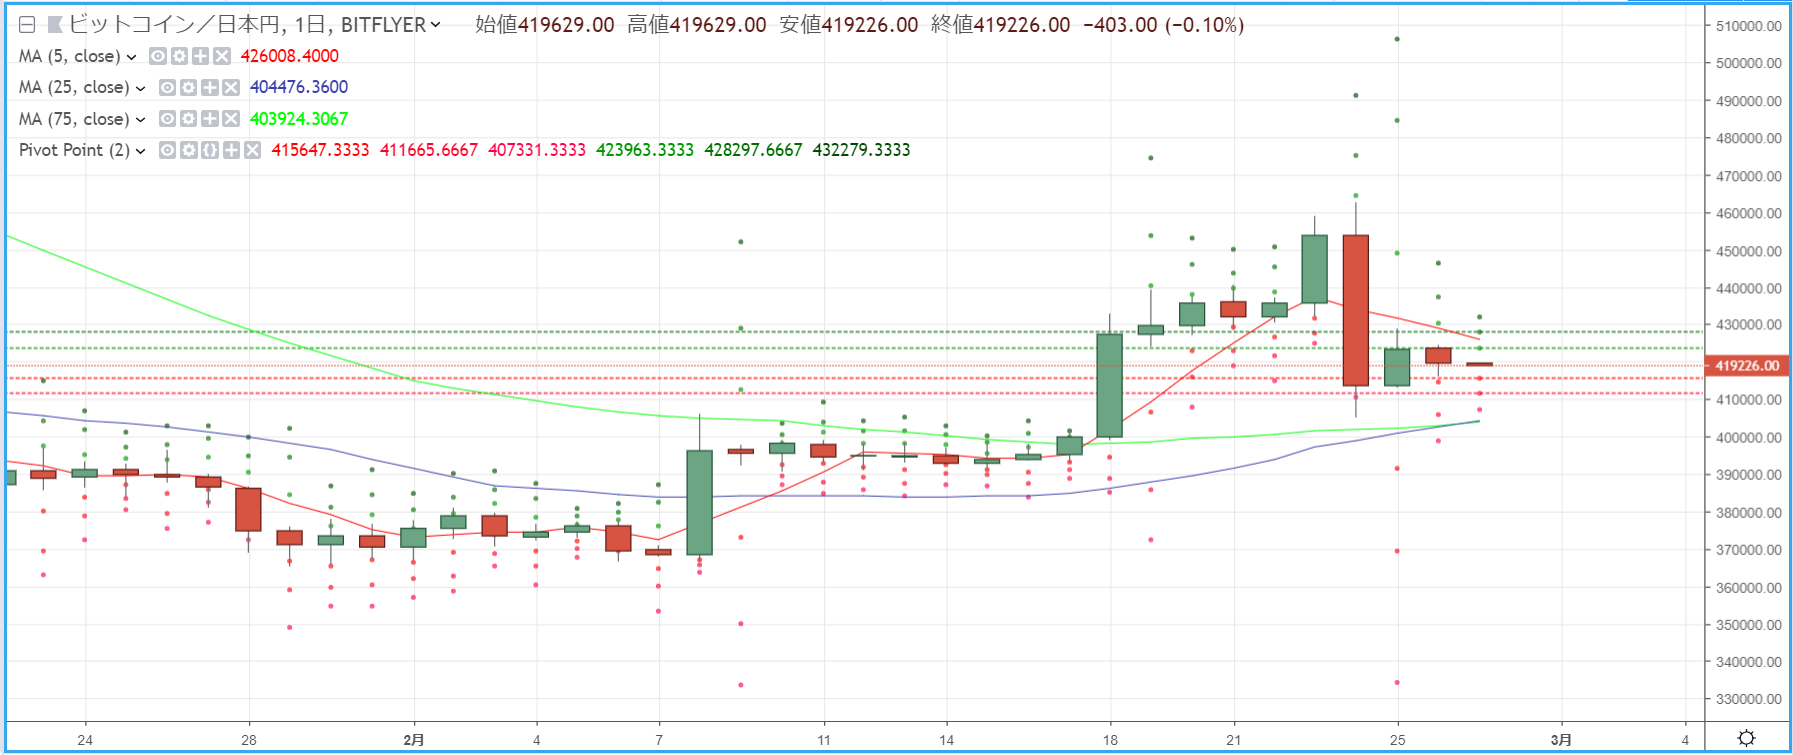Open settings gear for MA (5, close)

coord(178,56)
